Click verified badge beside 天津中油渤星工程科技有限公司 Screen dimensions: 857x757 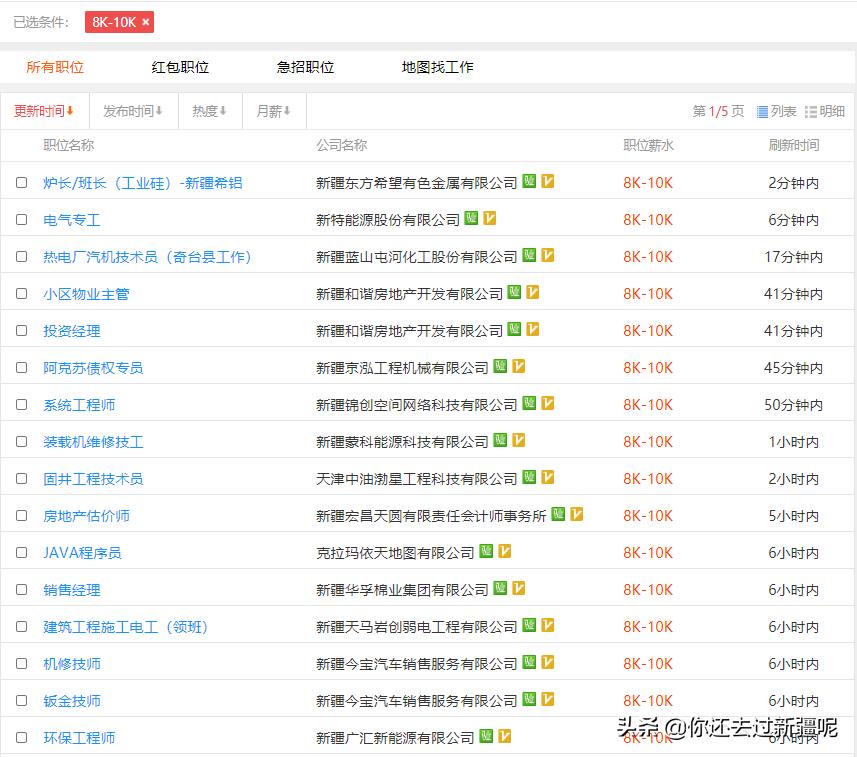pos(530,477)
